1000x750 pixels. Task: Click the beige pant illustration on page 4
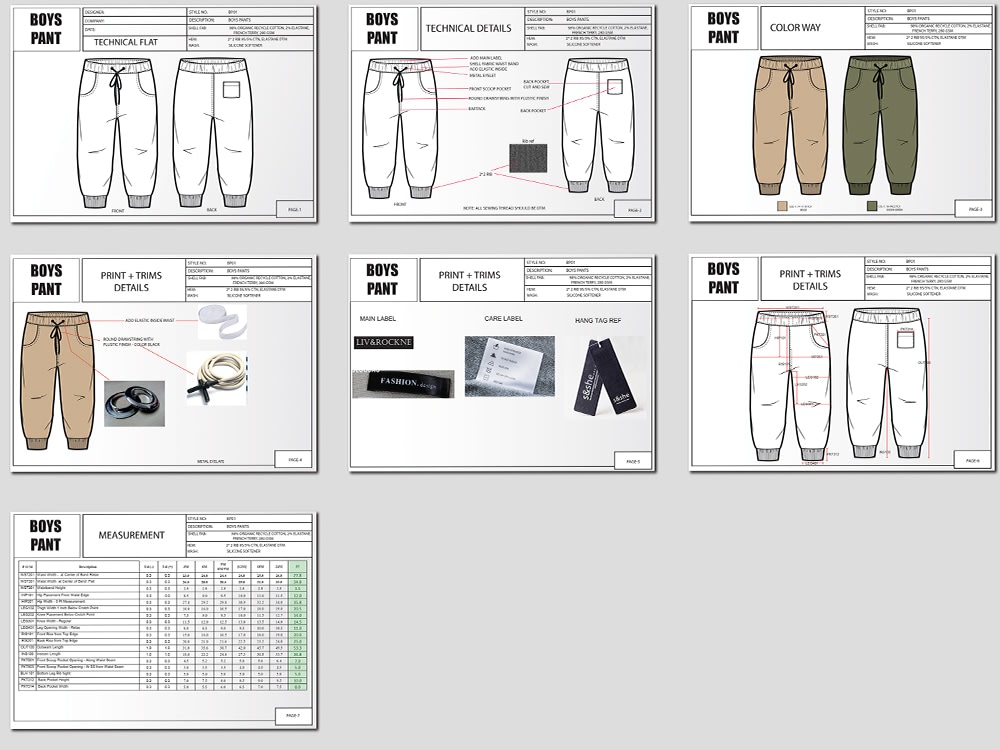56,380
